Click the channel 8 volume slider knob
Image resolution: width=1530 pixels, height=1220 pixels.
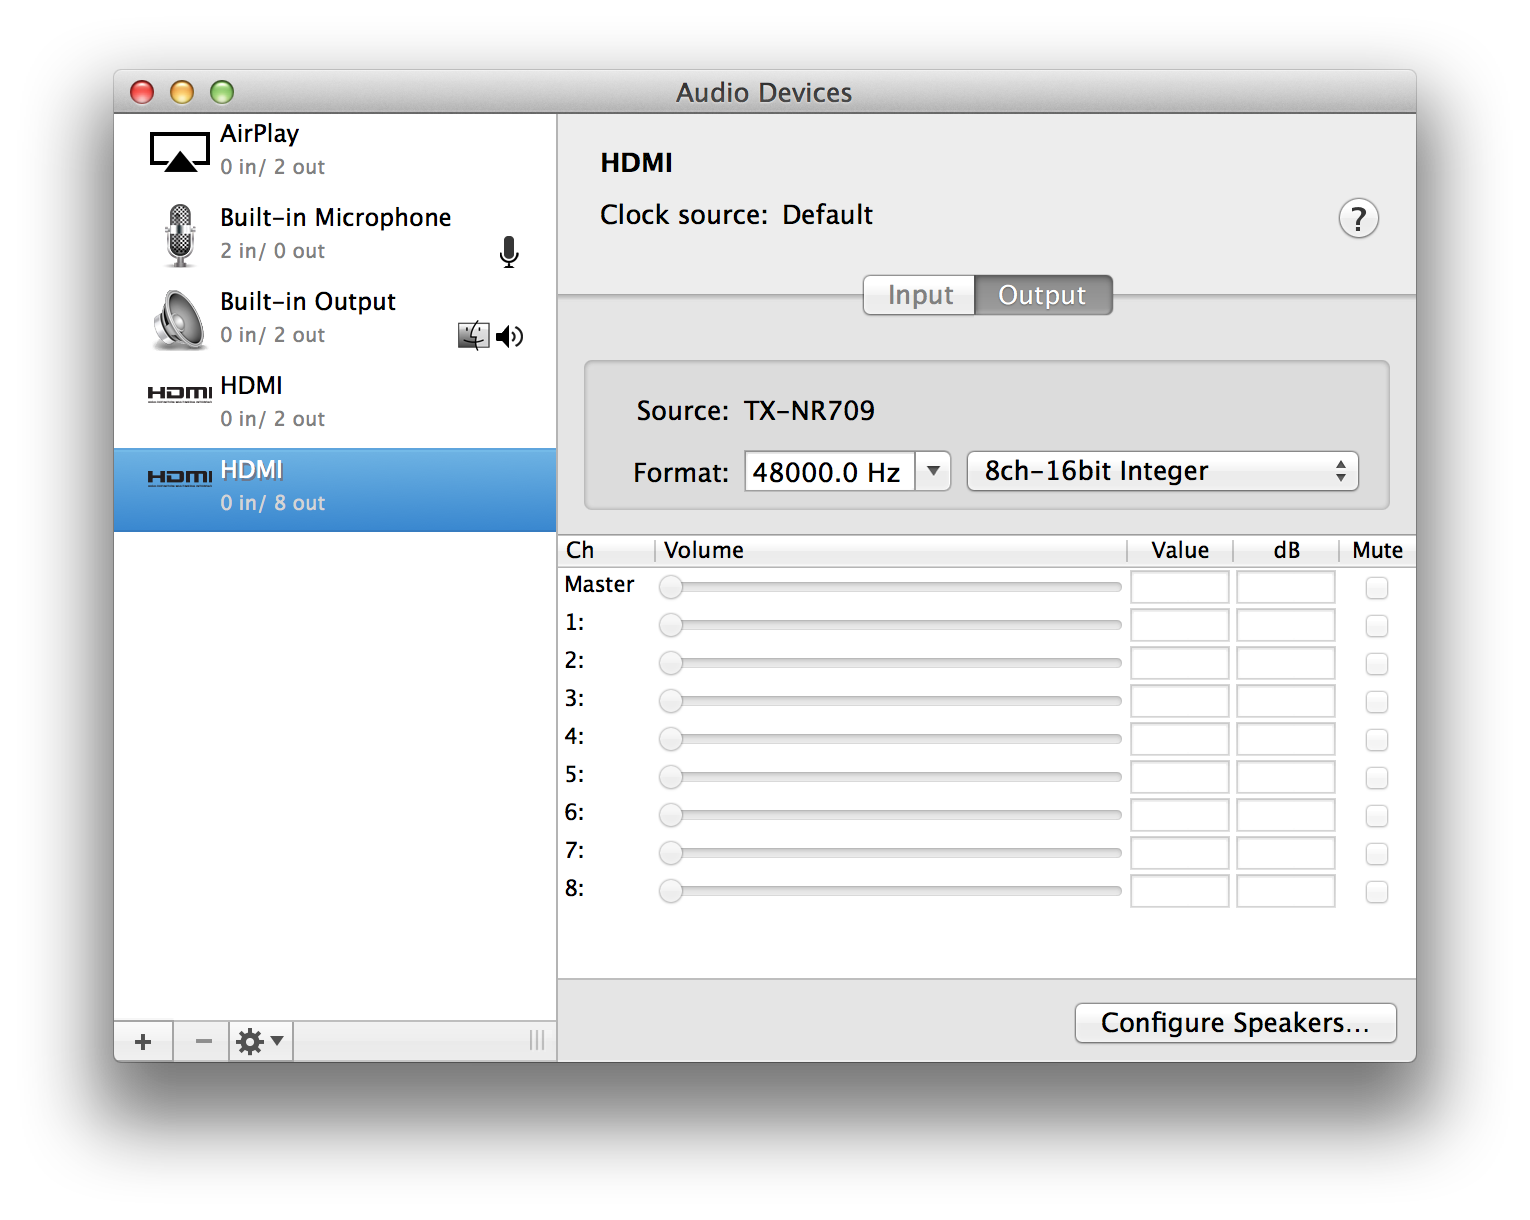(671, 891)
